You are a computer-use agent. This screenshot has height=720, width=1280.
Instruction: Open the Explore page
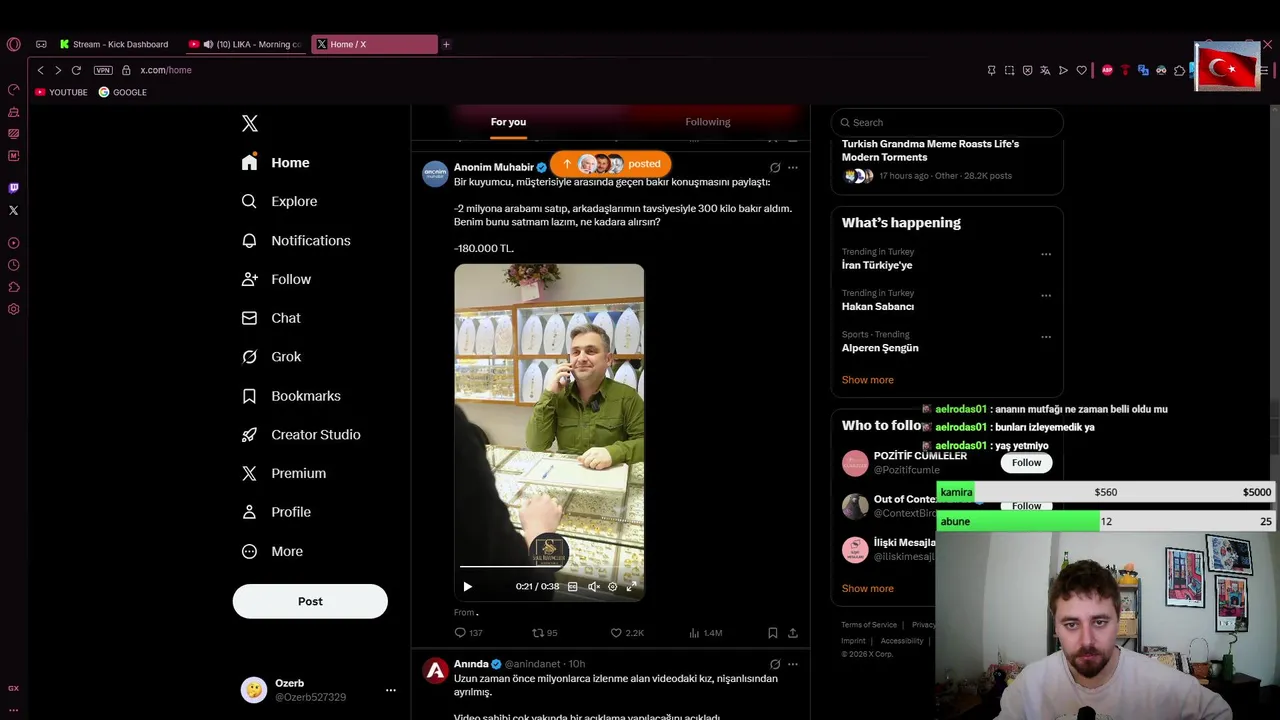coord(279,201)
